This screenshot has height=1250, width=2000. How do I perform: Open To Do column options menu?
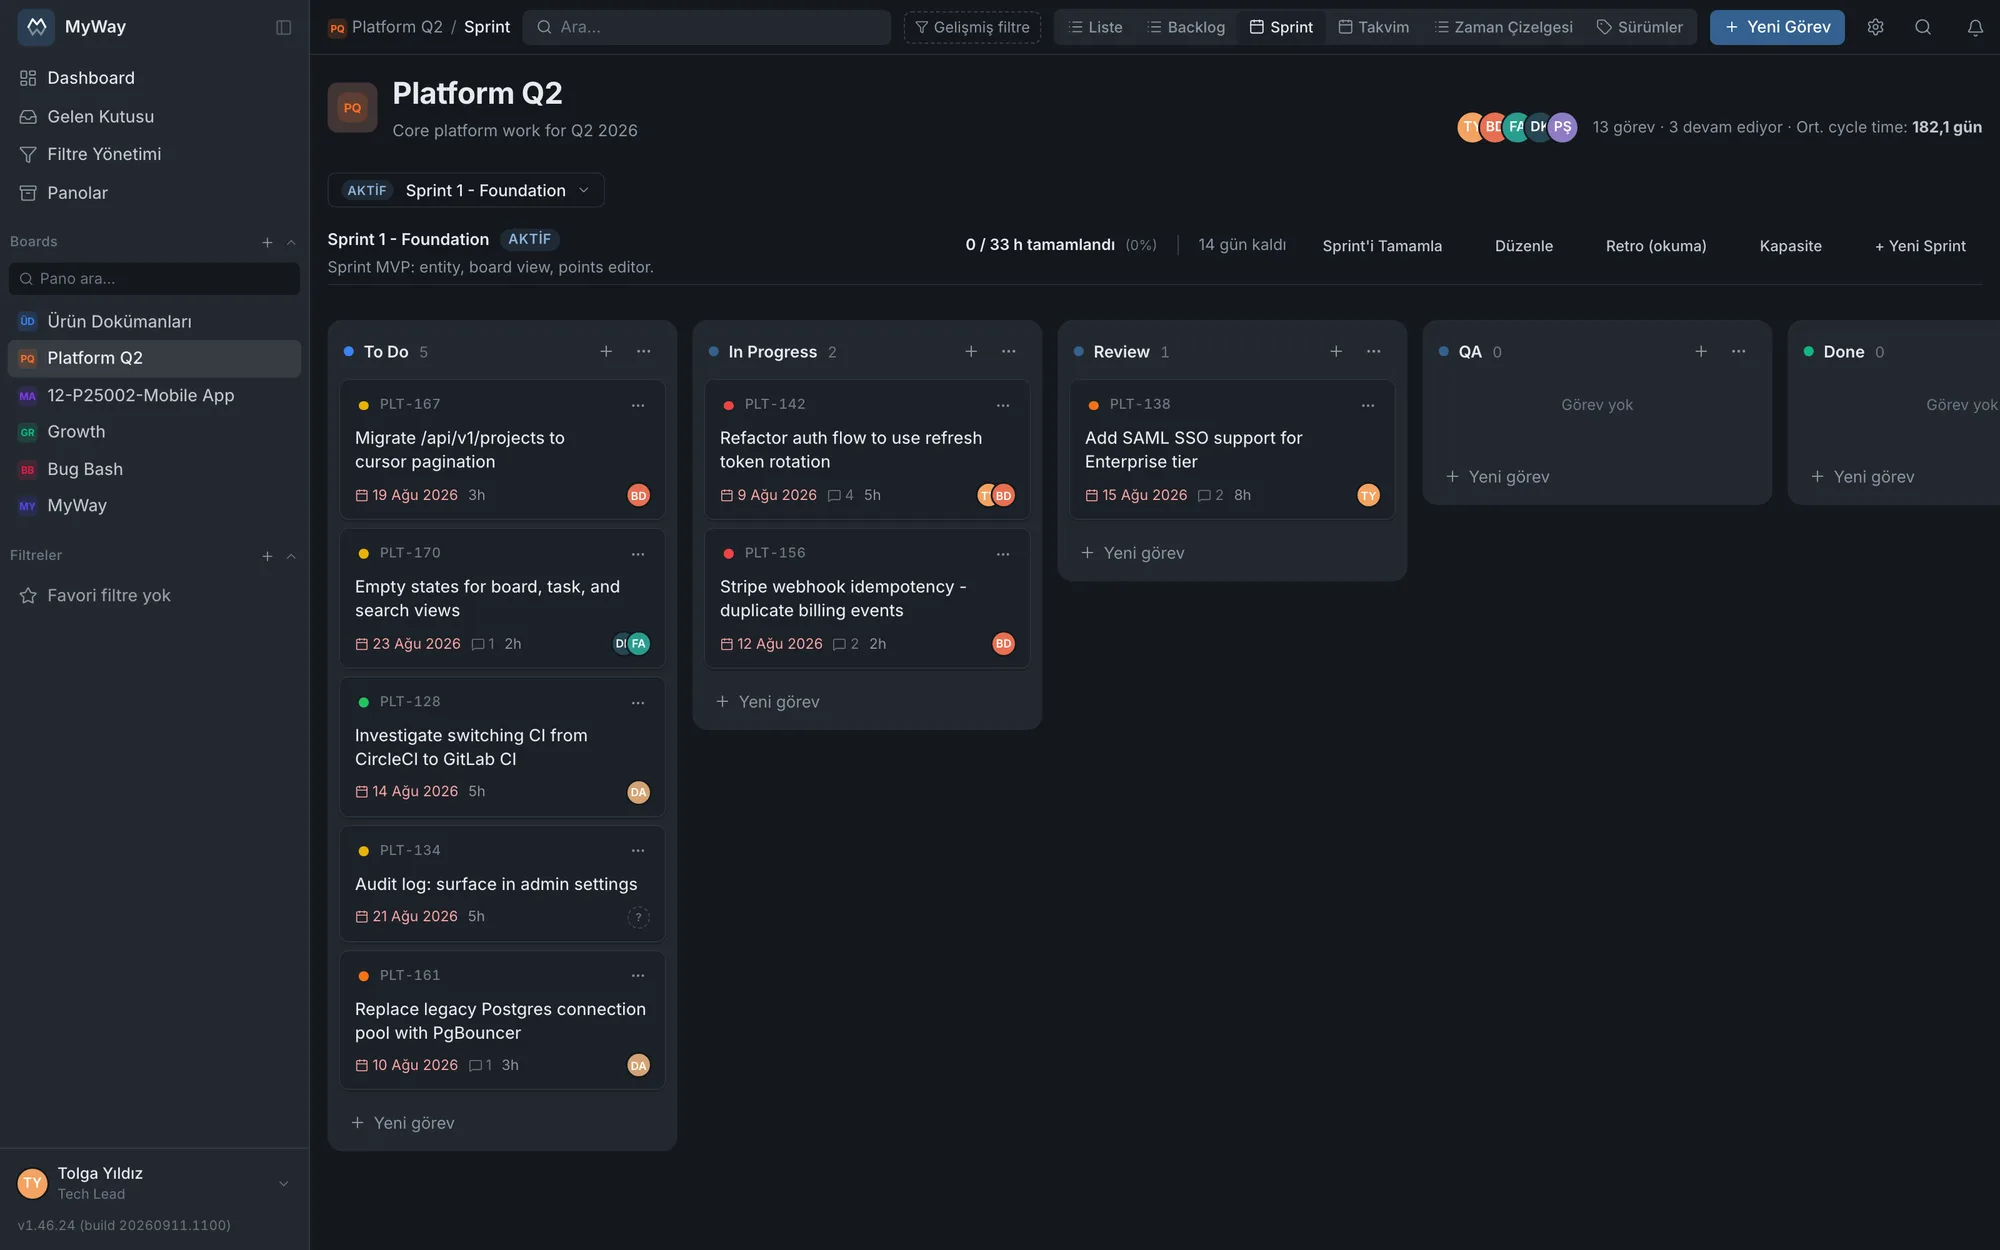(644, 351)
